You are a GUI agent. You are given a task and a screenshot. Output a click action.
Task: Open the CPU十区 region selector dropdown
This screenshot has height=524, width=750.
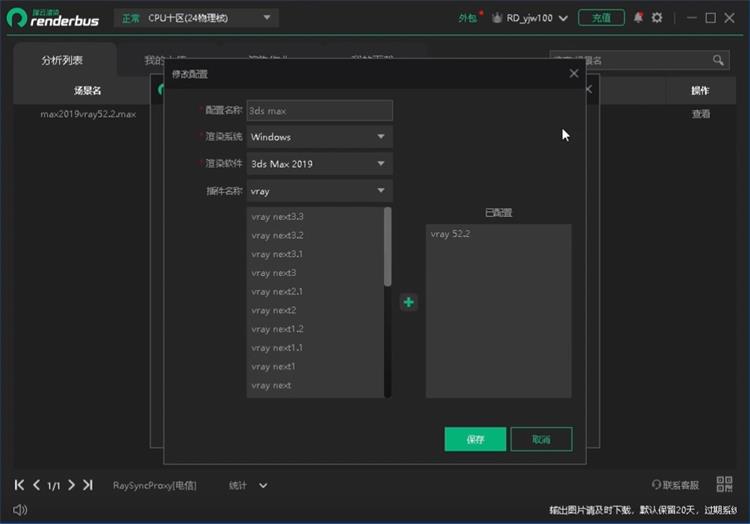210,18
